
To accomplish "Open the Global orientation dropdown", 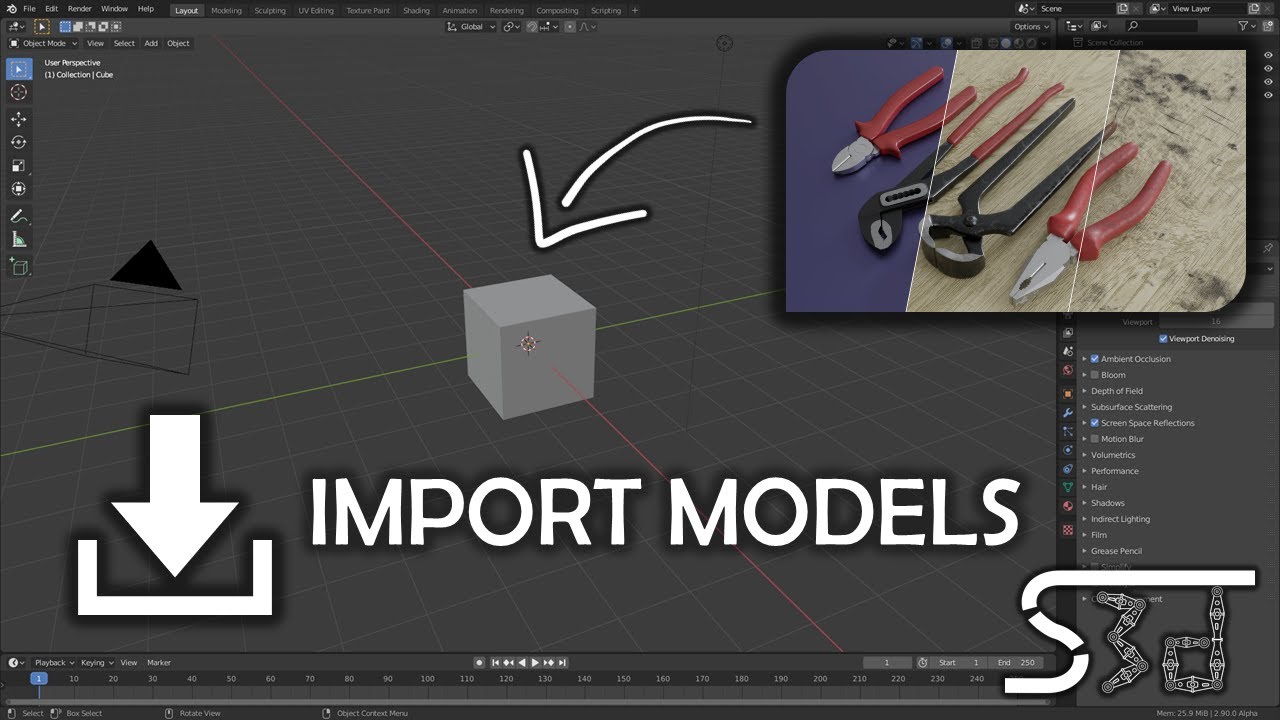I will (470, 27).
